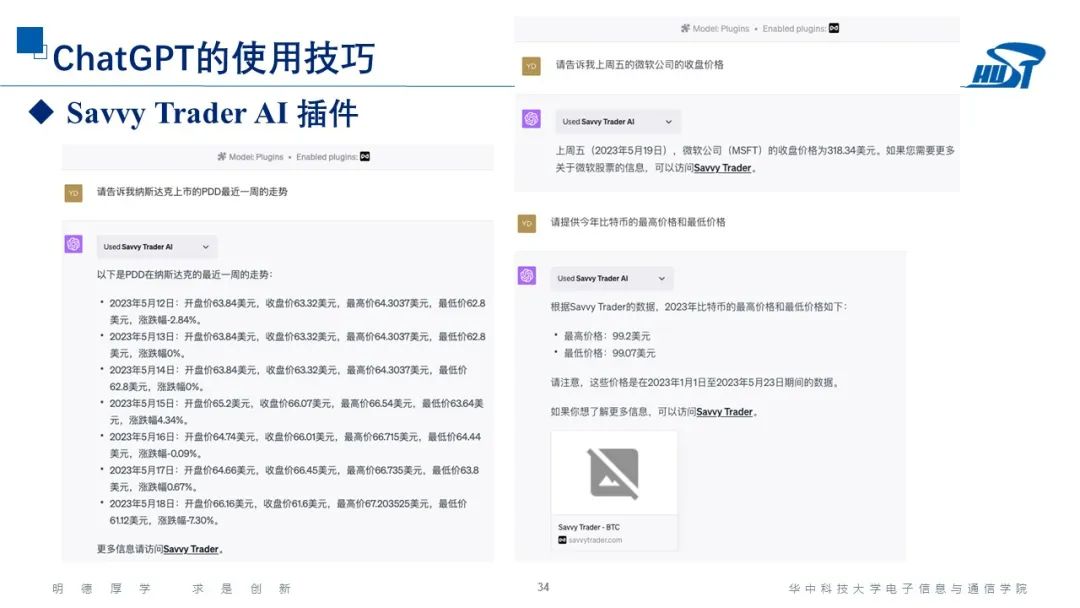This screenshot has width=1080, height=608.
Task: Click the 'Savvy Trader - BTC' card title
Action: pos(589,527)
